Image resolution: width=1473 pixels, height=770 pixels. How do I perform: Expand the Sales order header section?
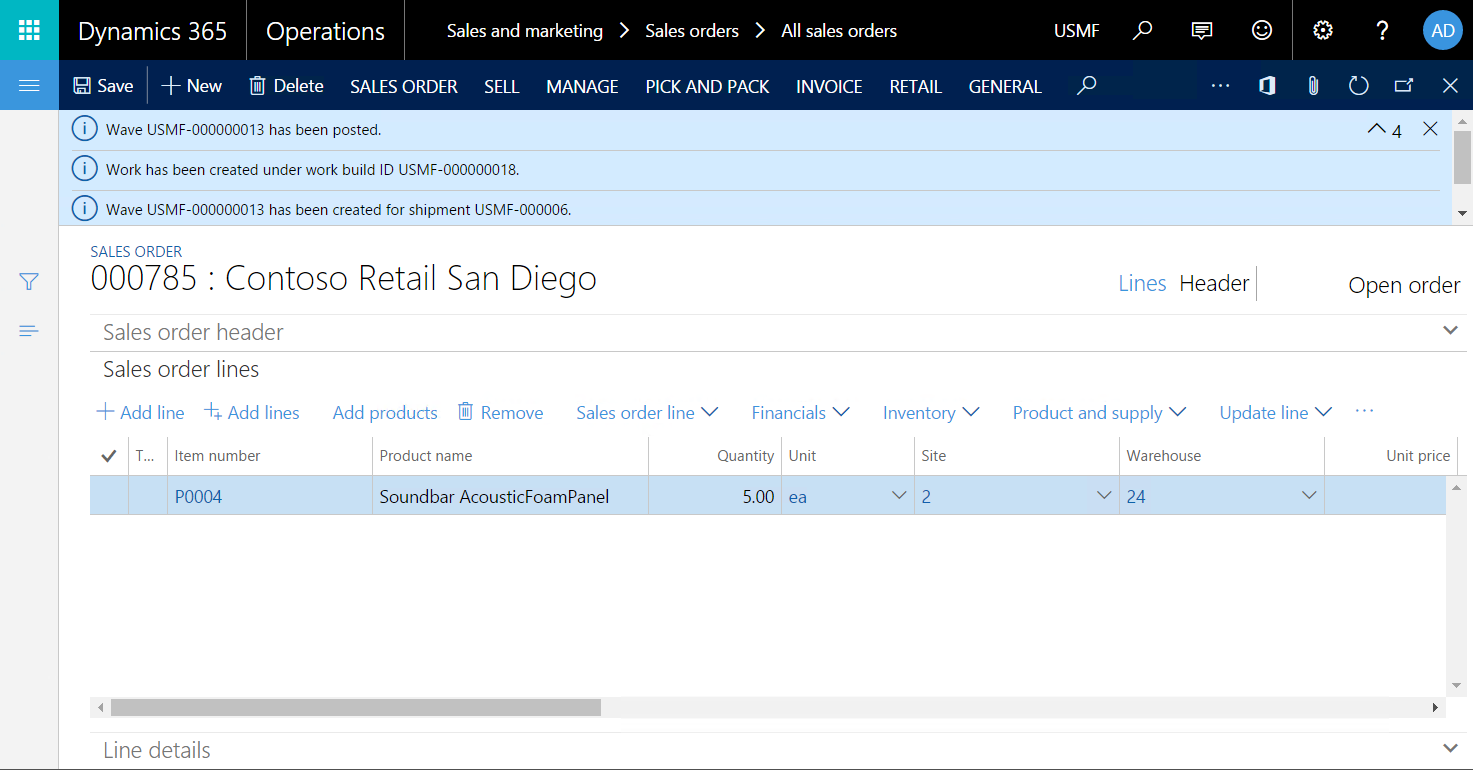click(x=778, y=332)
